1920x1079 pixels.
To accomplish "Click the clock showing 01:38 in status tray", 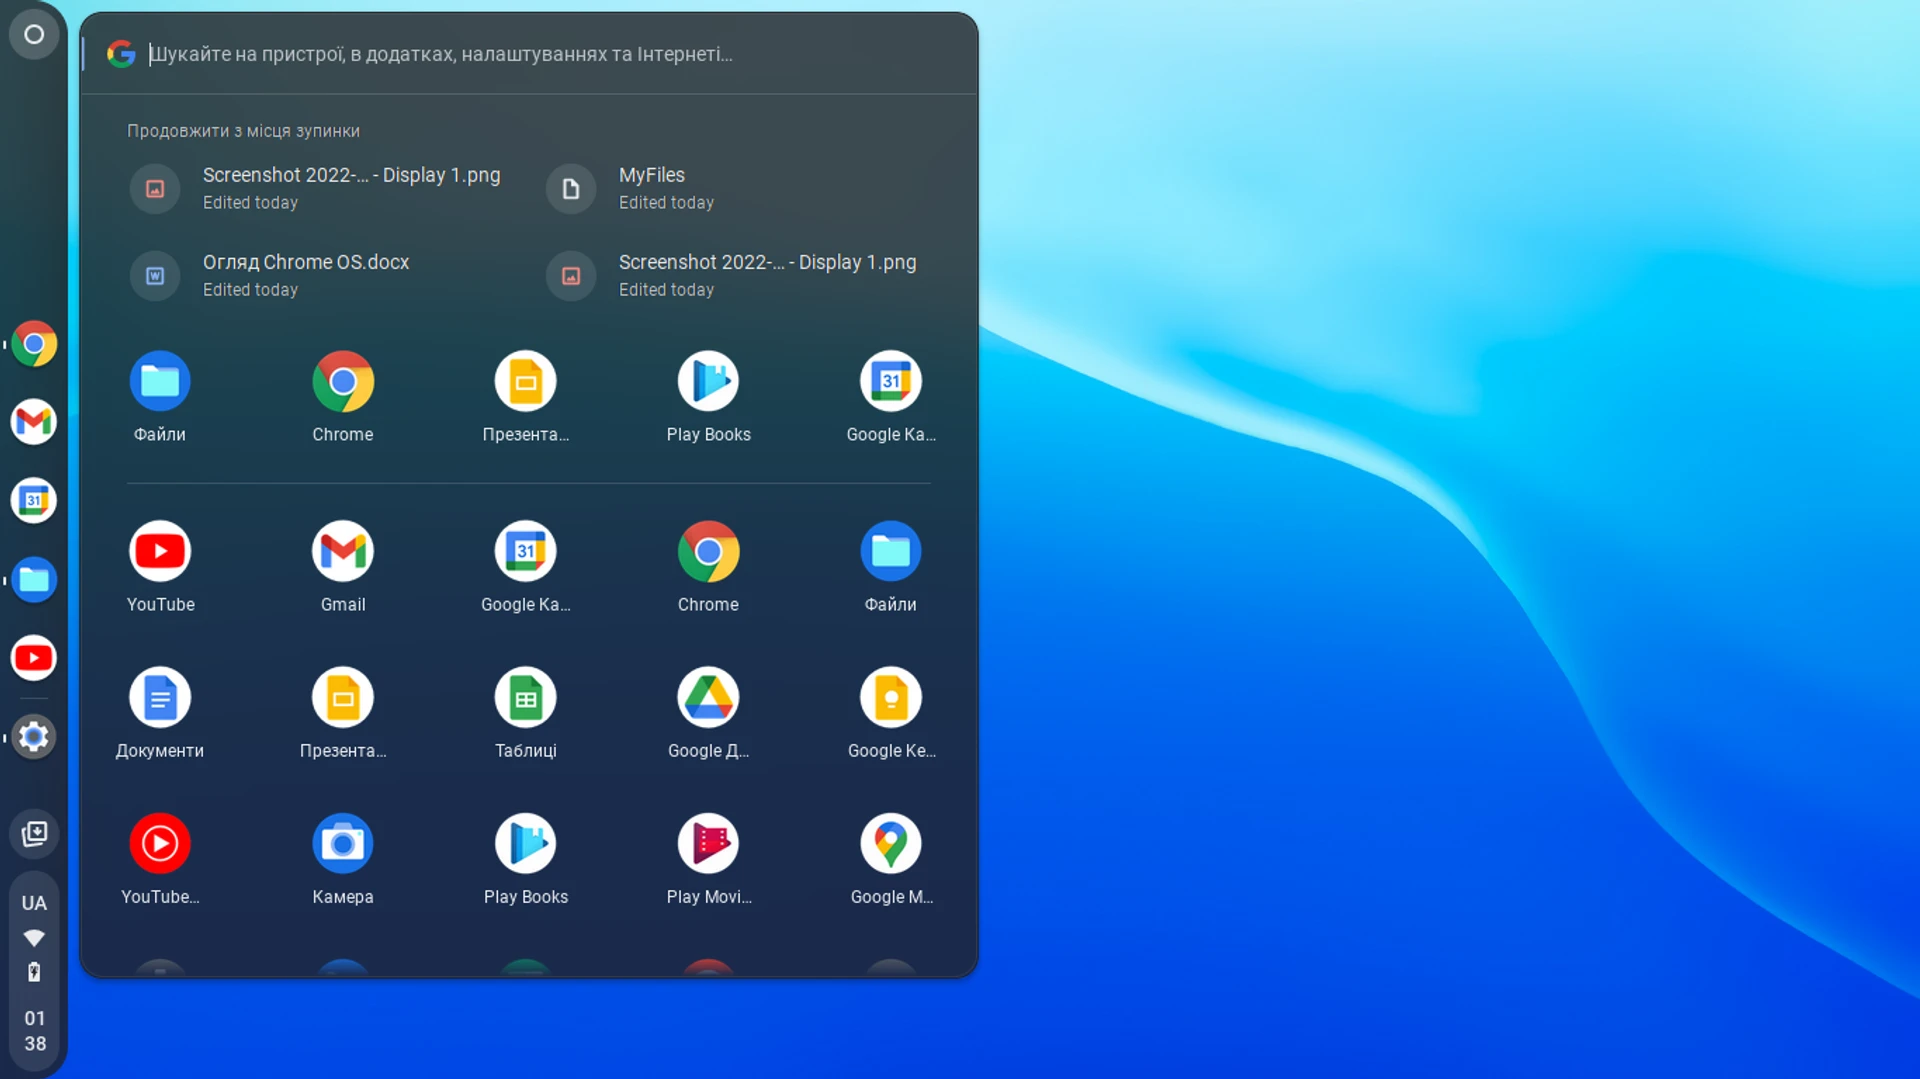I will 34,1030.
